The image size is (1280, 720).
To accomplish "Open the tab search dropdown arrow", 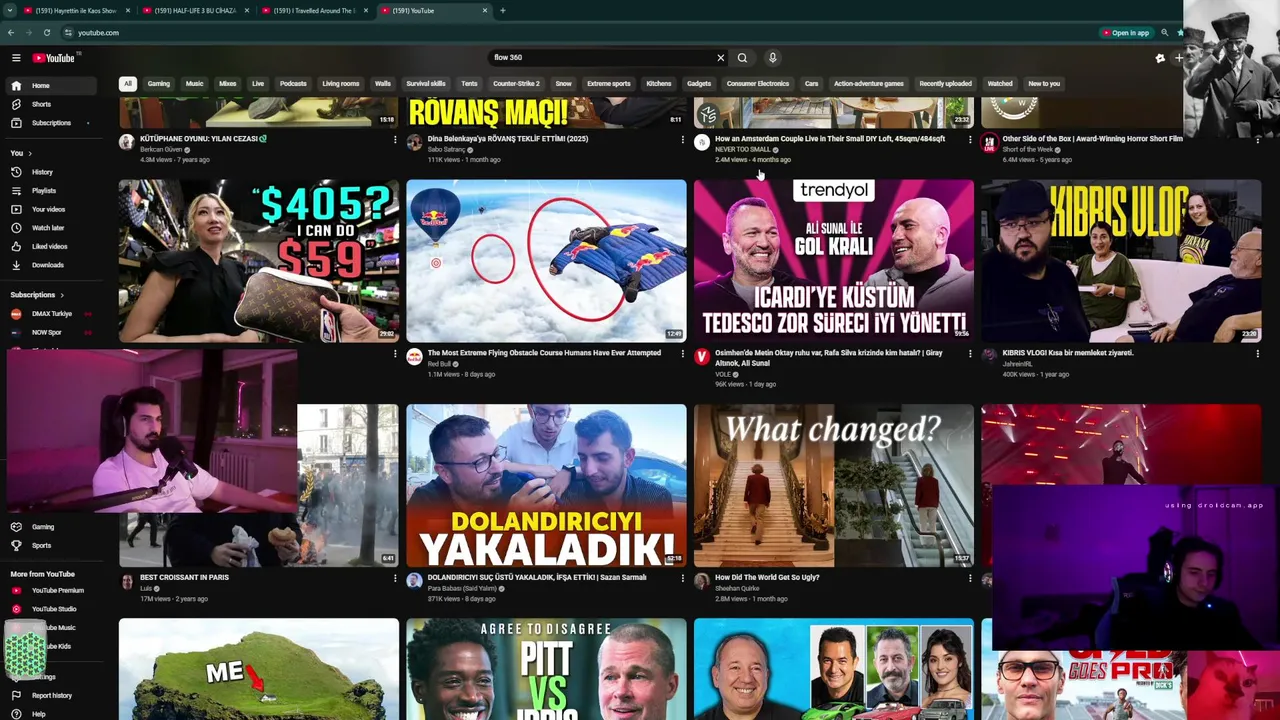I will [10, 11].
